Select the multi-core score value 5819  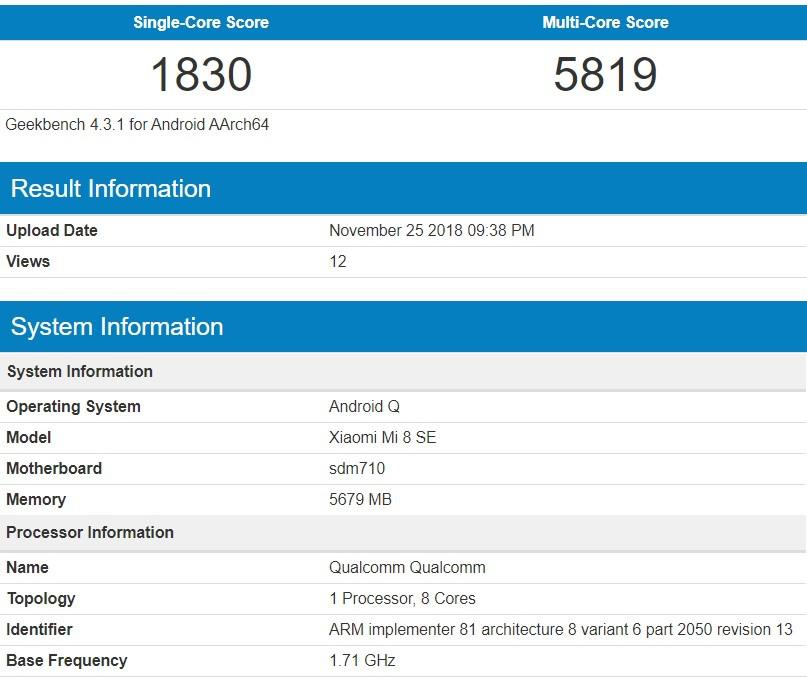(605, 75)
